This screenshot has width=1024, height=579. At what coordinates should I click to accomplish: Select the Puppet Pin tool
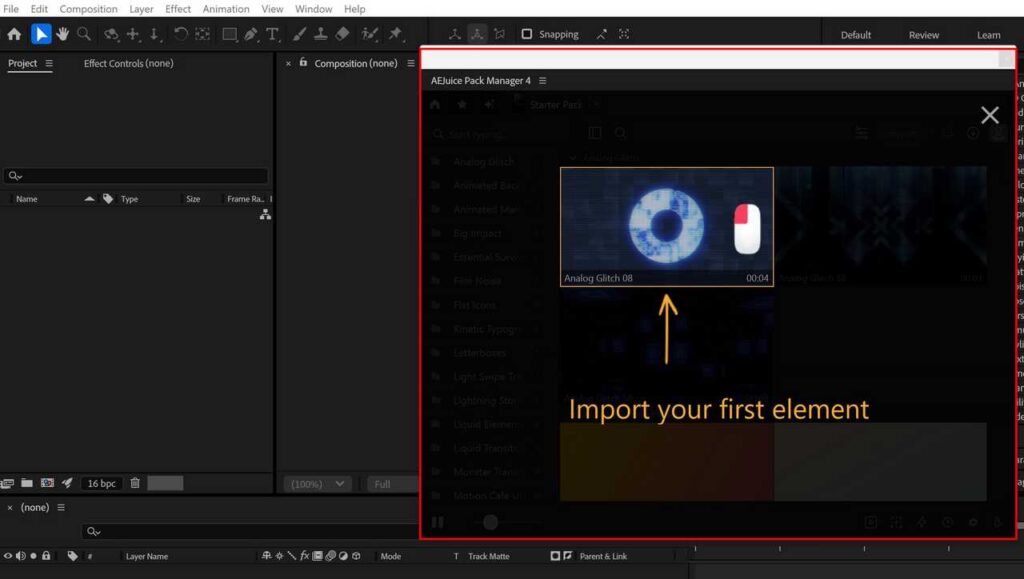(395, 34)
